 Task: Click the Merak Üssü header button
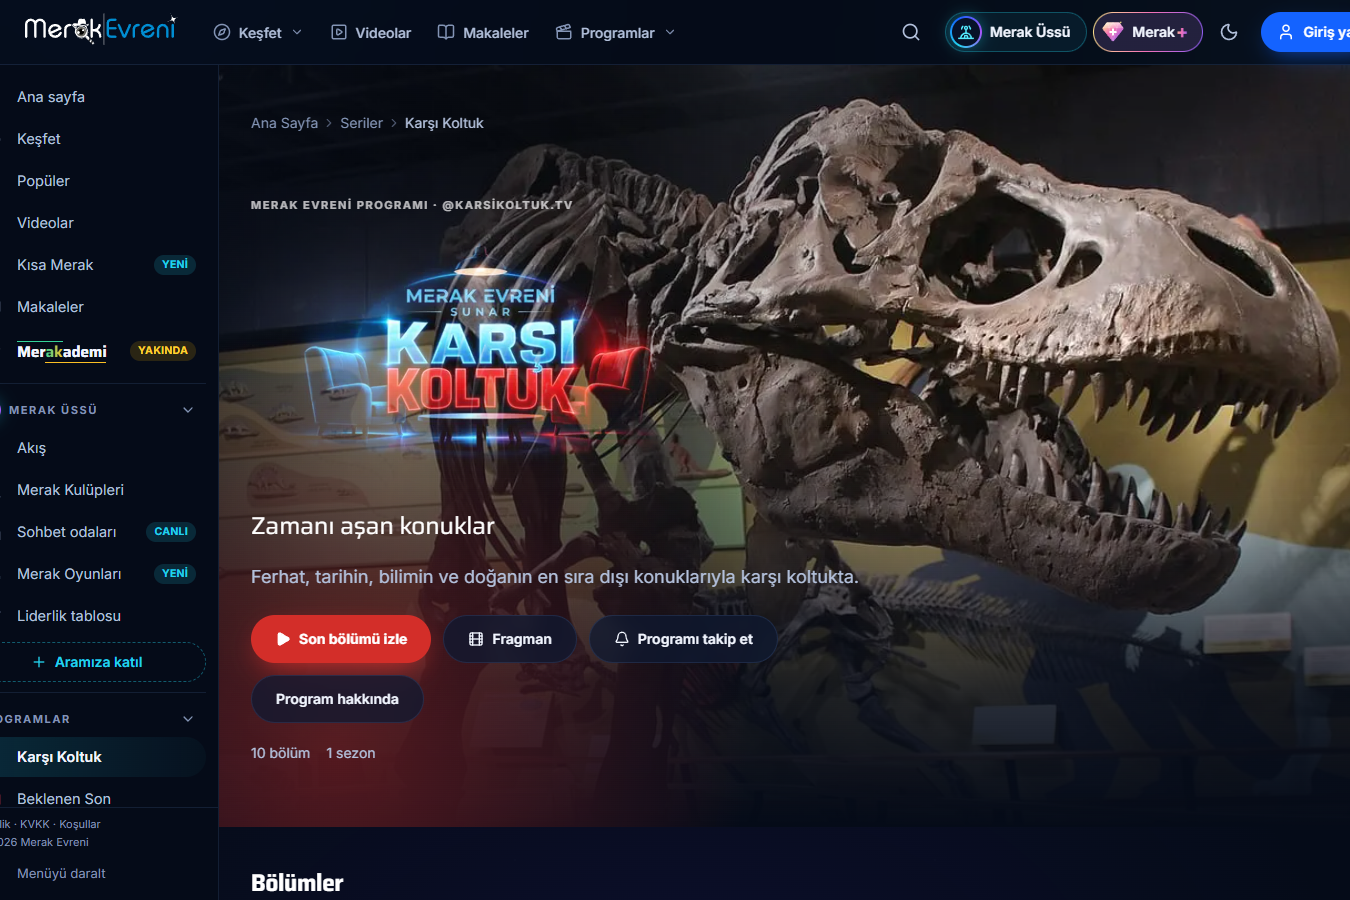(1015, 32)
